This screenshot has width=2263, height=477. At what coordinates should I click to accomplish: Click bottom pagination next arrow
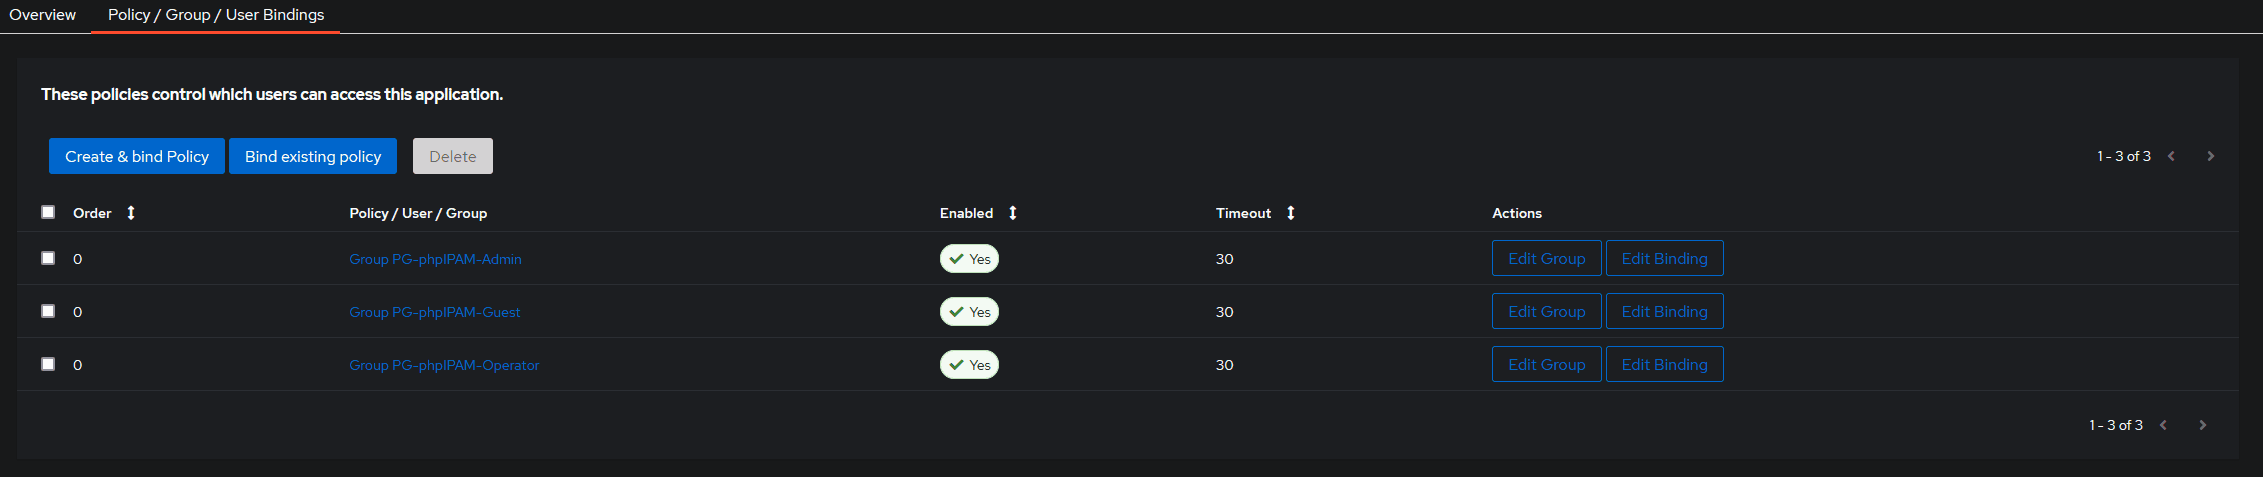pyautogui.click(x=2203, y=425)
